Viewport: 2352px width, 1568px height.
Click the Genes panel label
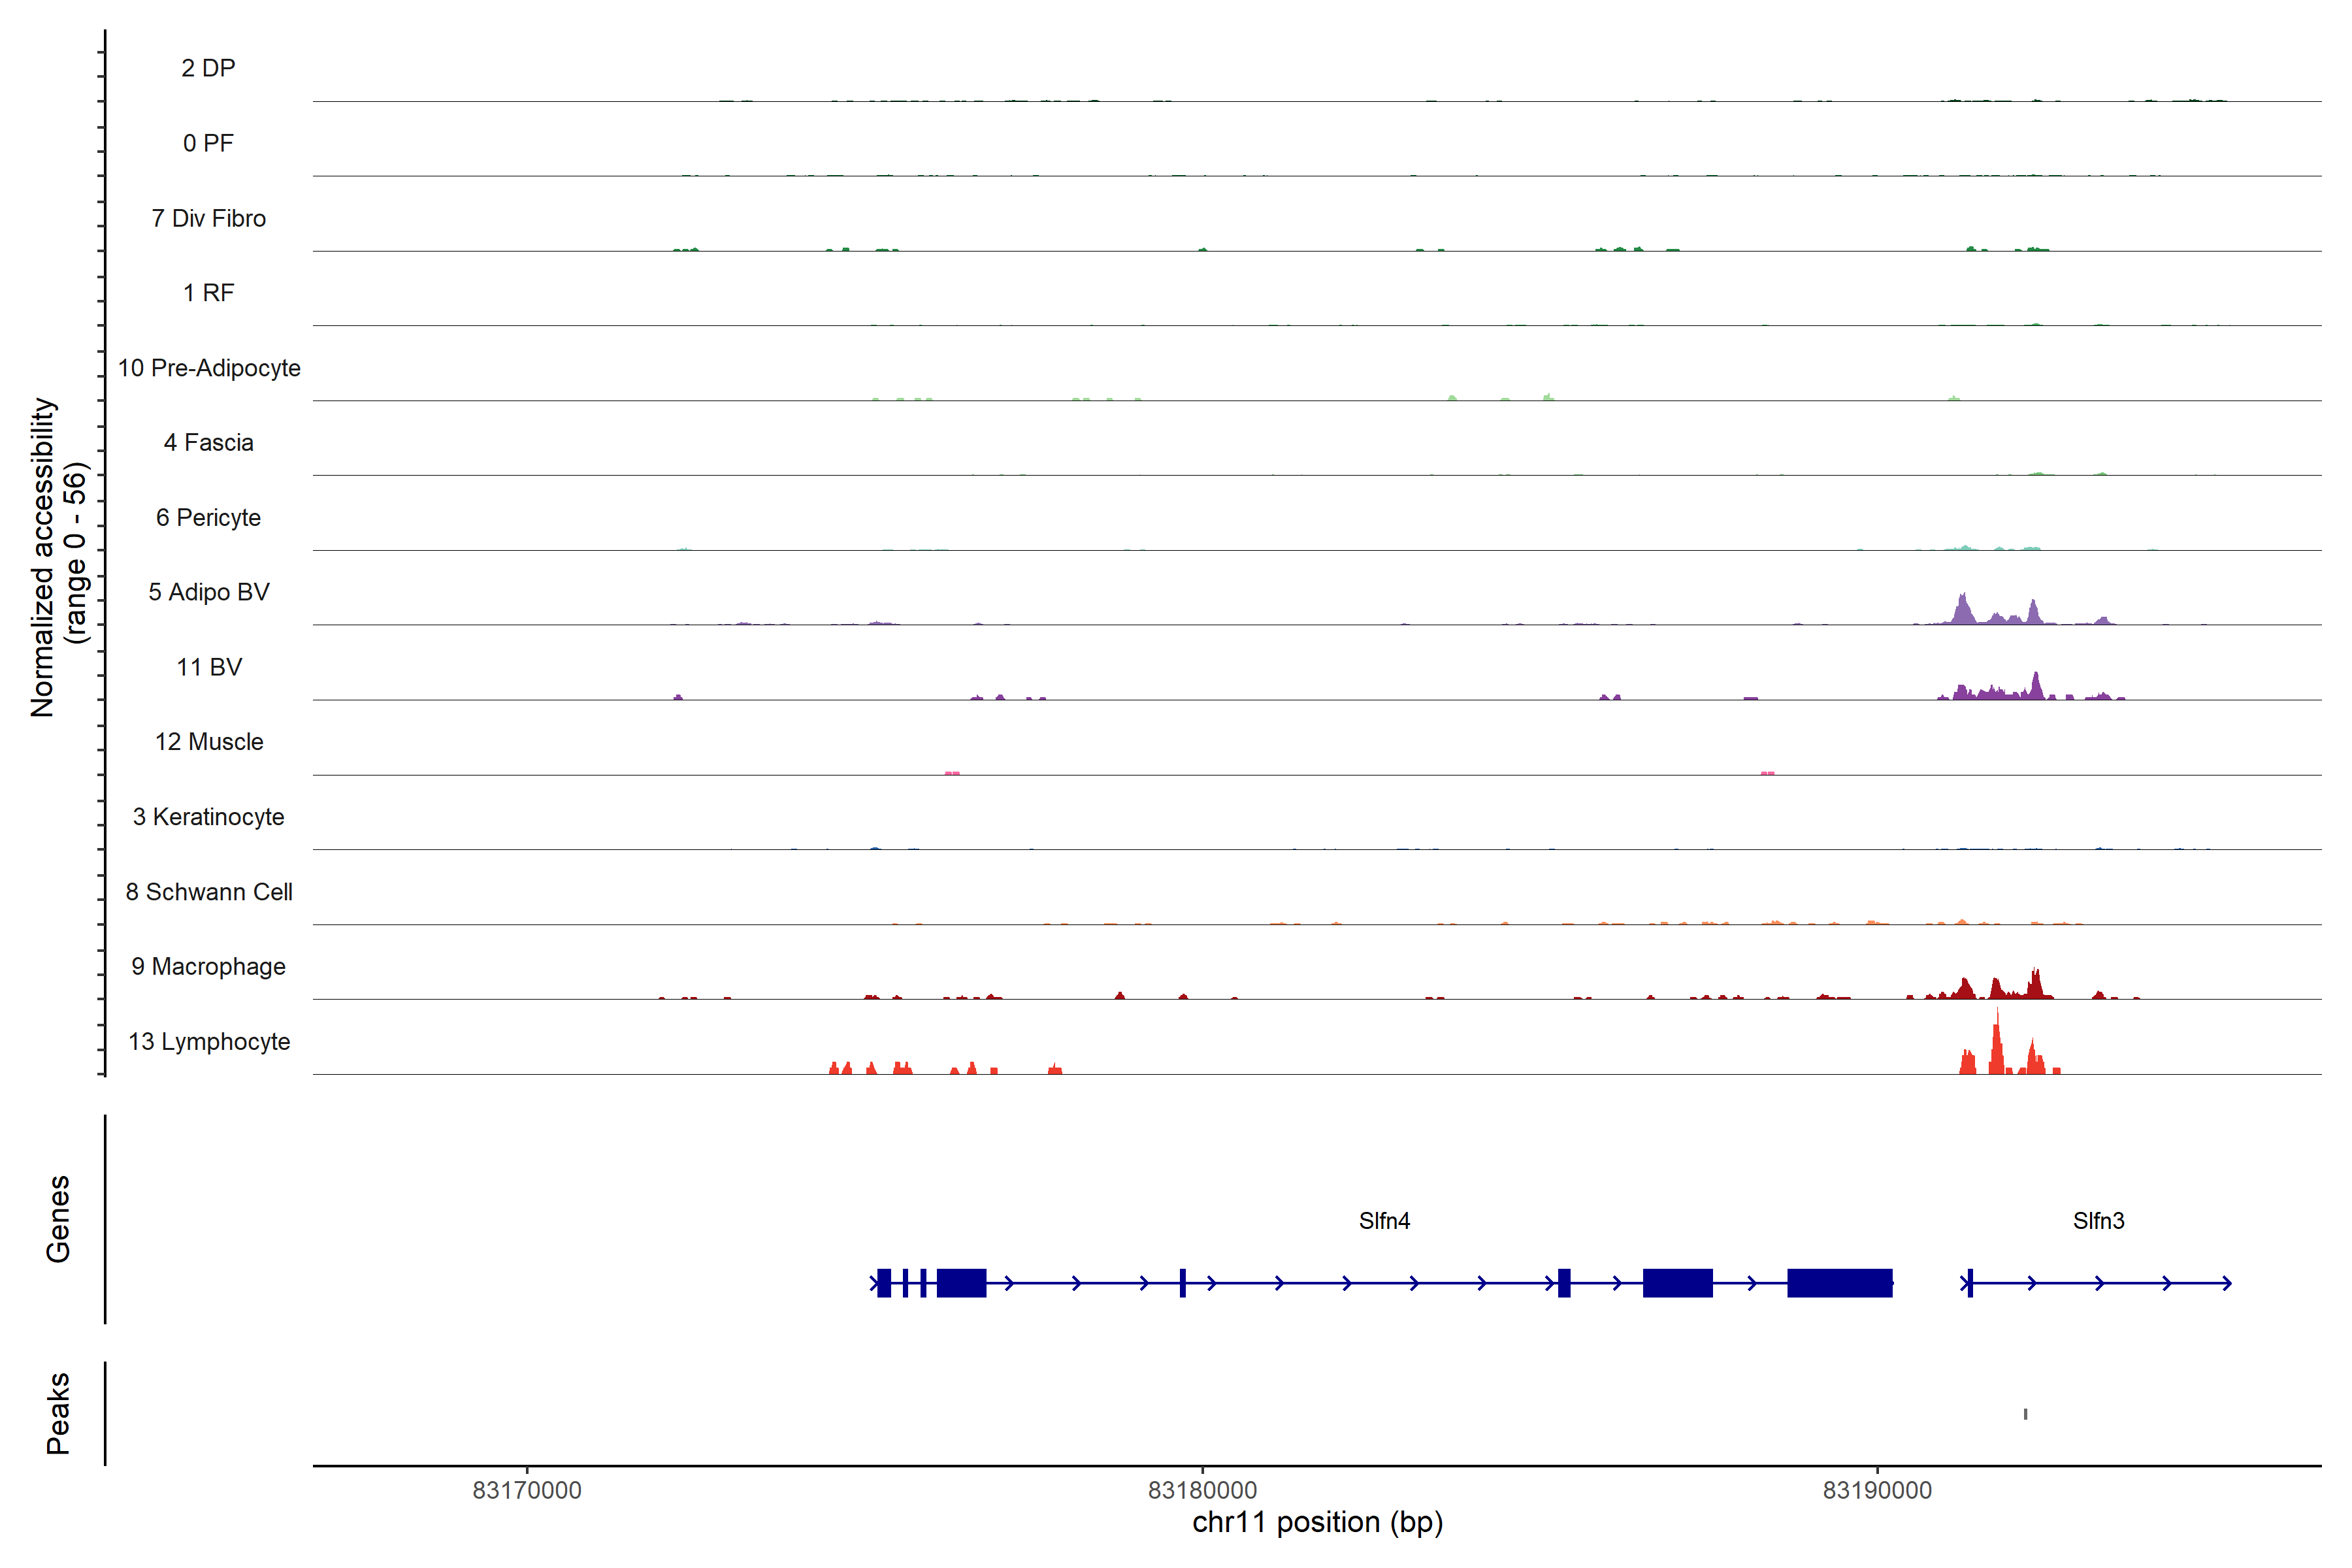pyautogui.click(x=58, y=1219)
